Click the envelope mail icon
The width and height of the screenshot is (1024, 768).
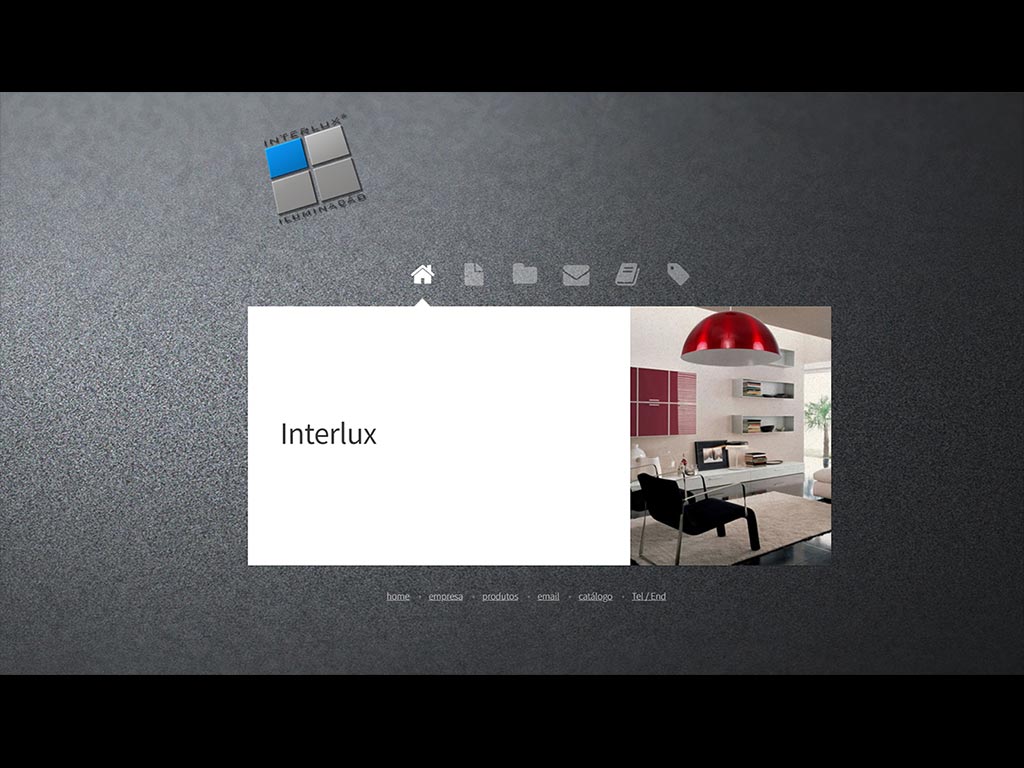576,275
